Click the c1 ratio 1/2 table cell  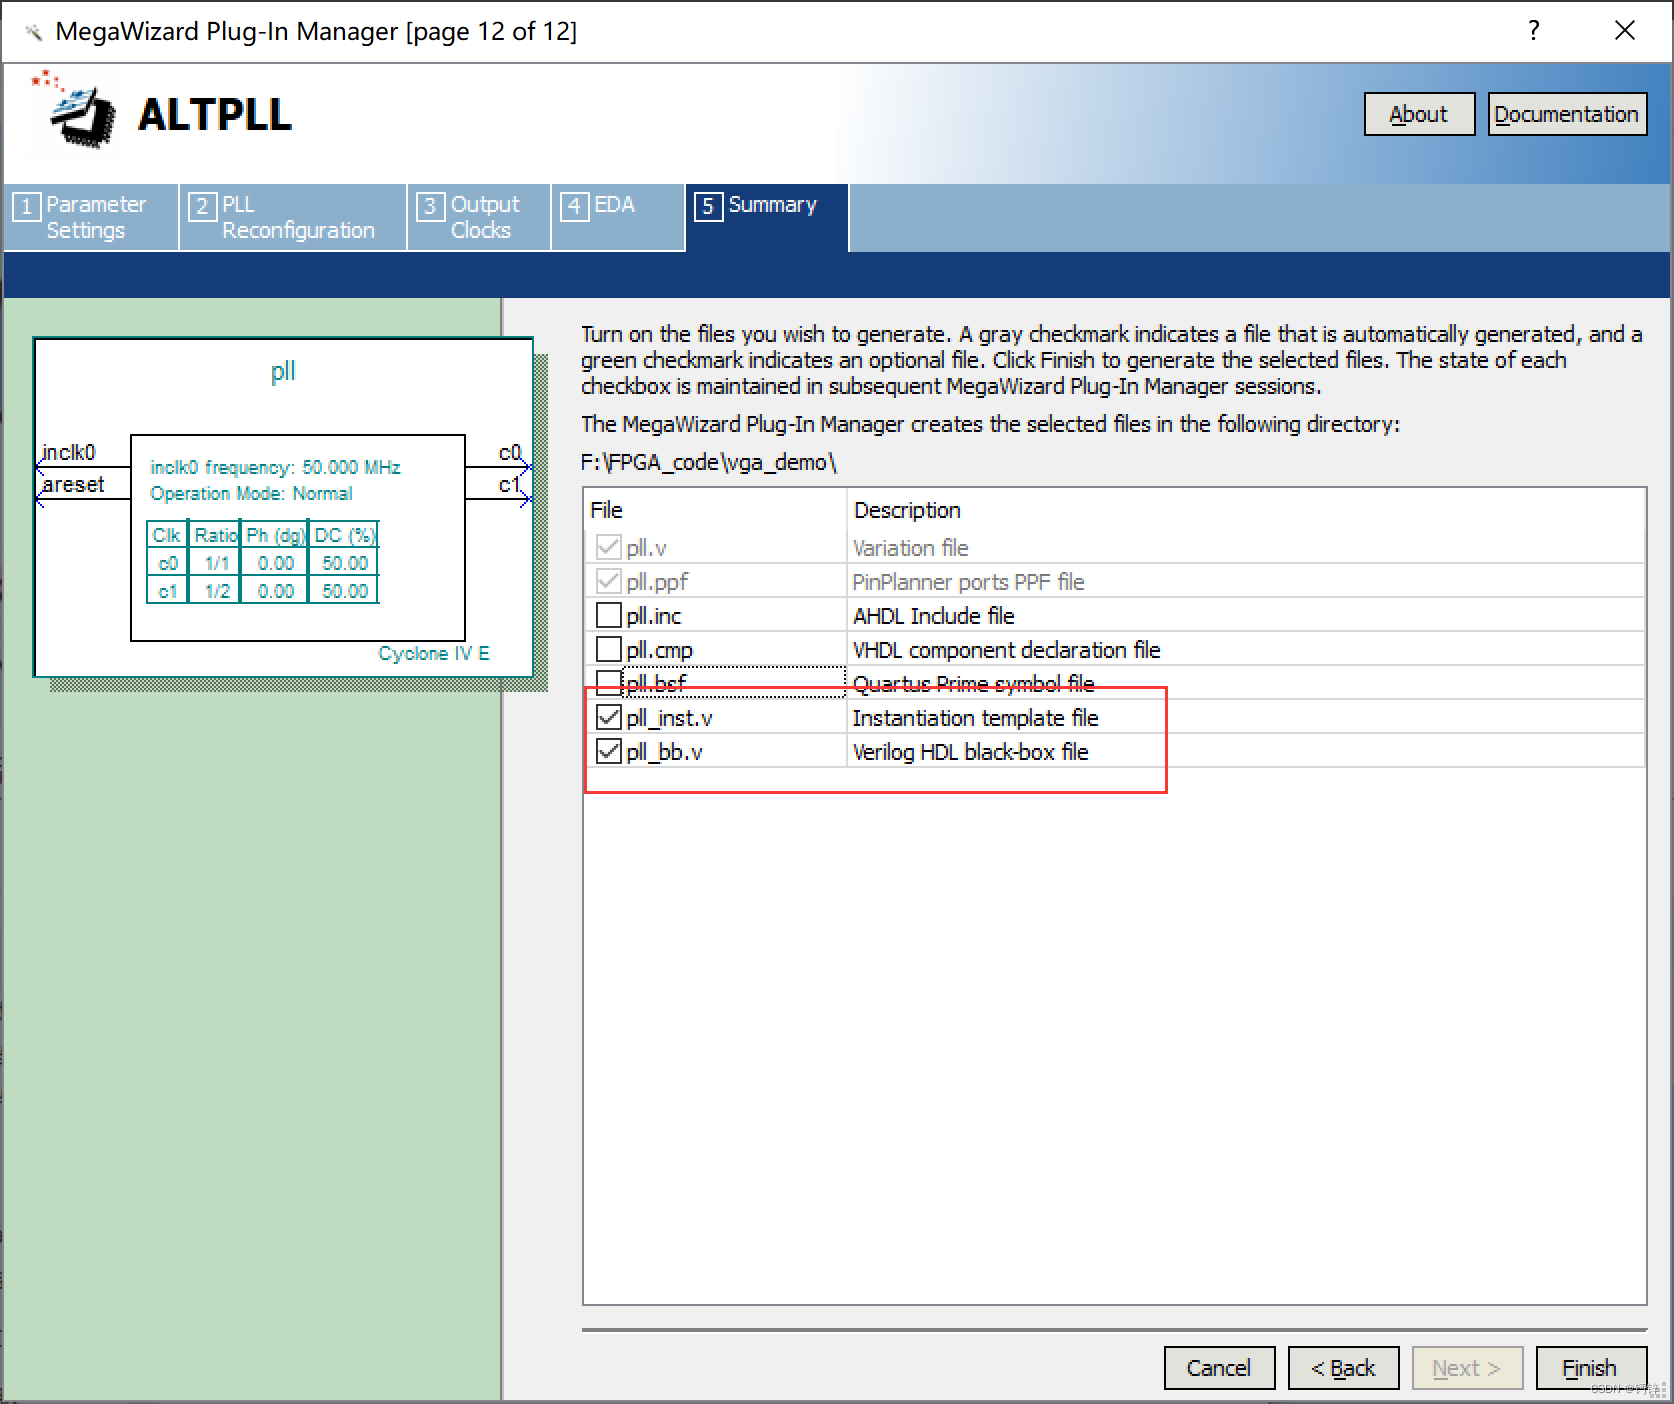(217, 591)
